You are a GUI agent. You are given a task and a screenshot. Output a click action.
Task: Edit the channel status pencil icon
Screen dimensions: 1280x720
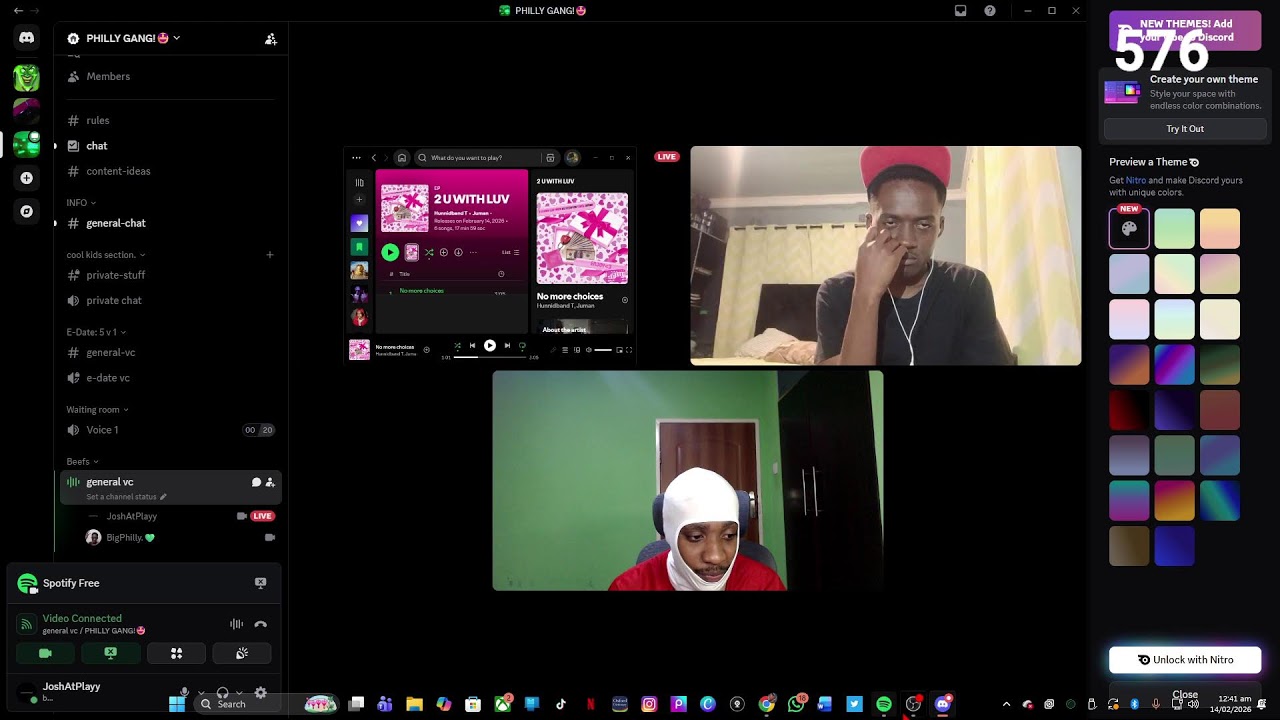tap(163, 497)
